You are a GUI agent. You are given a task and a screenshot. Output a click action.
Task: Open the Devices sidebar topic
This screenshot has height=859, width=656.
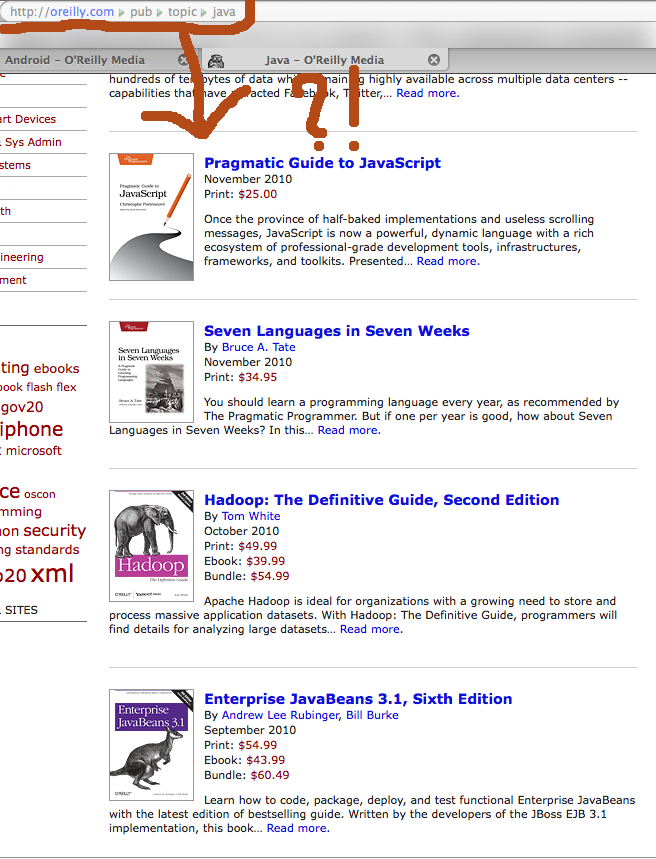pyautogui.click(x=28, y=119)
